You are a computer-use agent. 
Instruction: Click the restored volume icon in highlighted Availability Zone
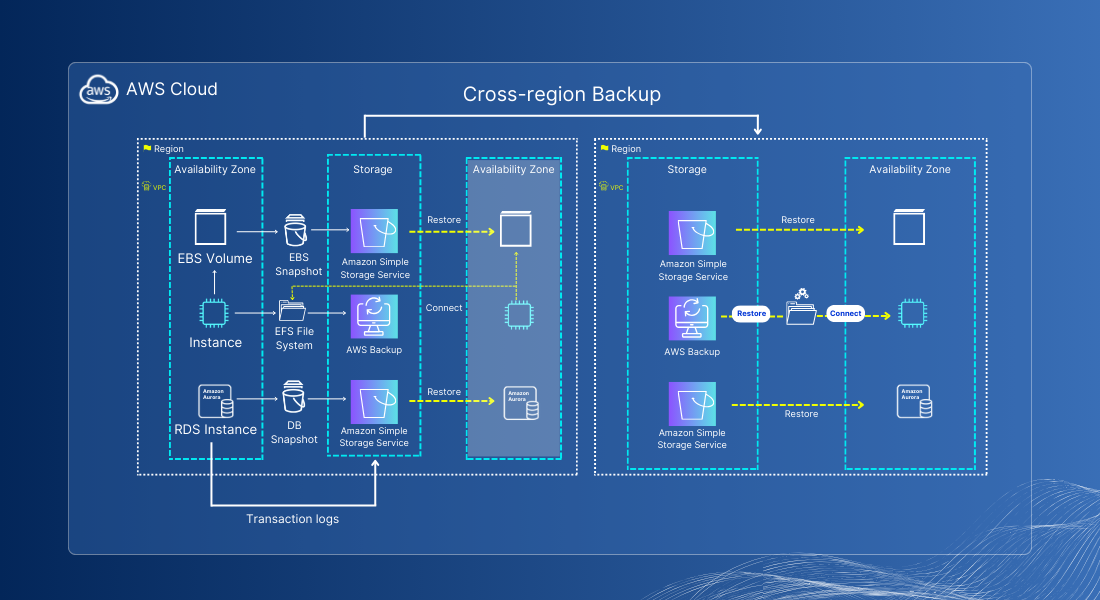click(516, 229)
